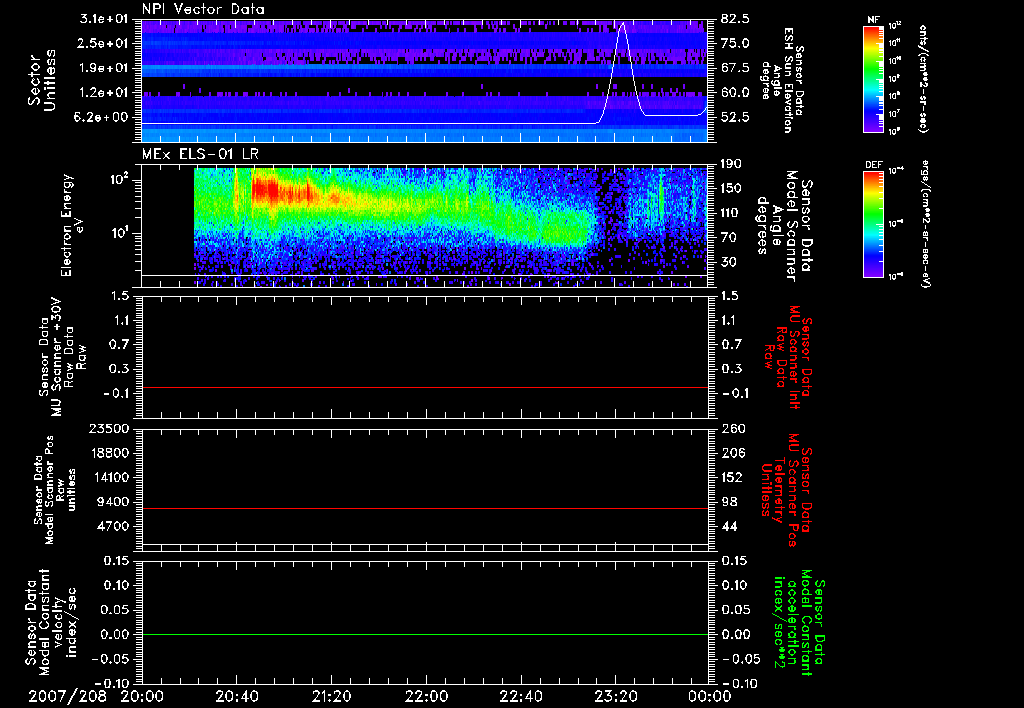
Task: Select the 'ESH Sun Elevation Angle' axis label
Action: [782, 80]
